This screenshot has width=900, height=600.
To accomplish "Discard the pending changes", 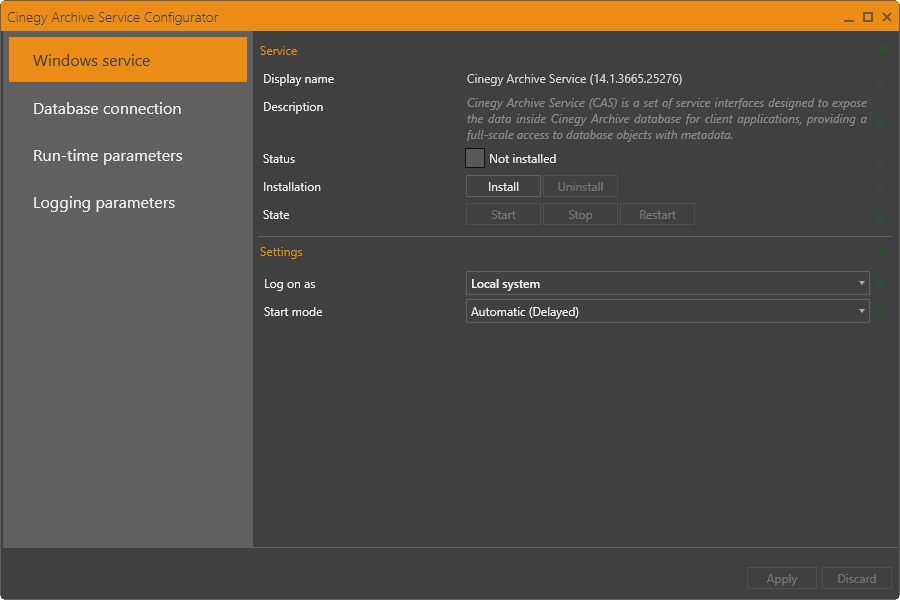I will pyautogui.click(x=856, y=578).
